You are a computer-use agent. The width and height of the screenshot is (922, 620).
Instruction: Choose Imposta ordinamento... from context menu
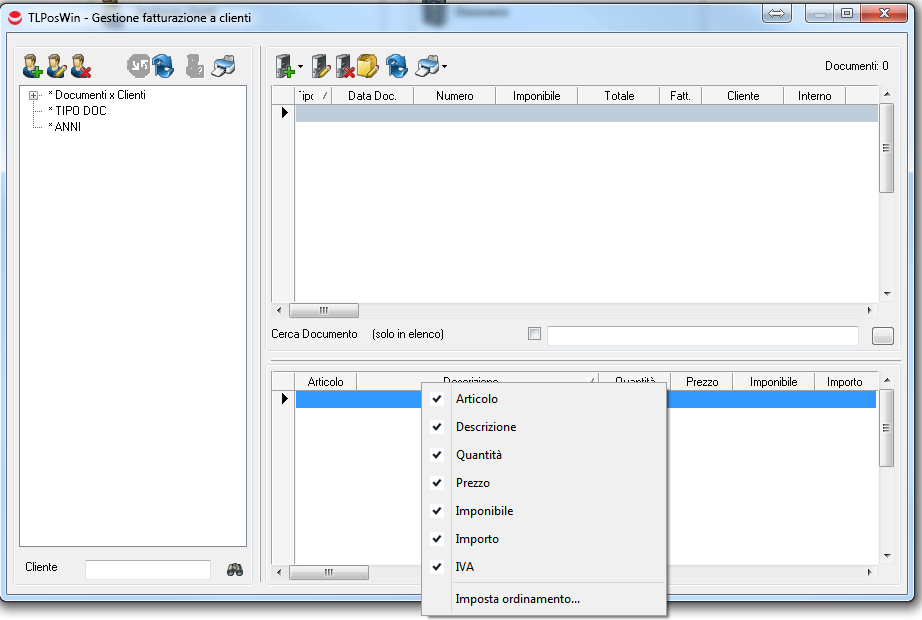pyautogui.click(x=517, y=599)
